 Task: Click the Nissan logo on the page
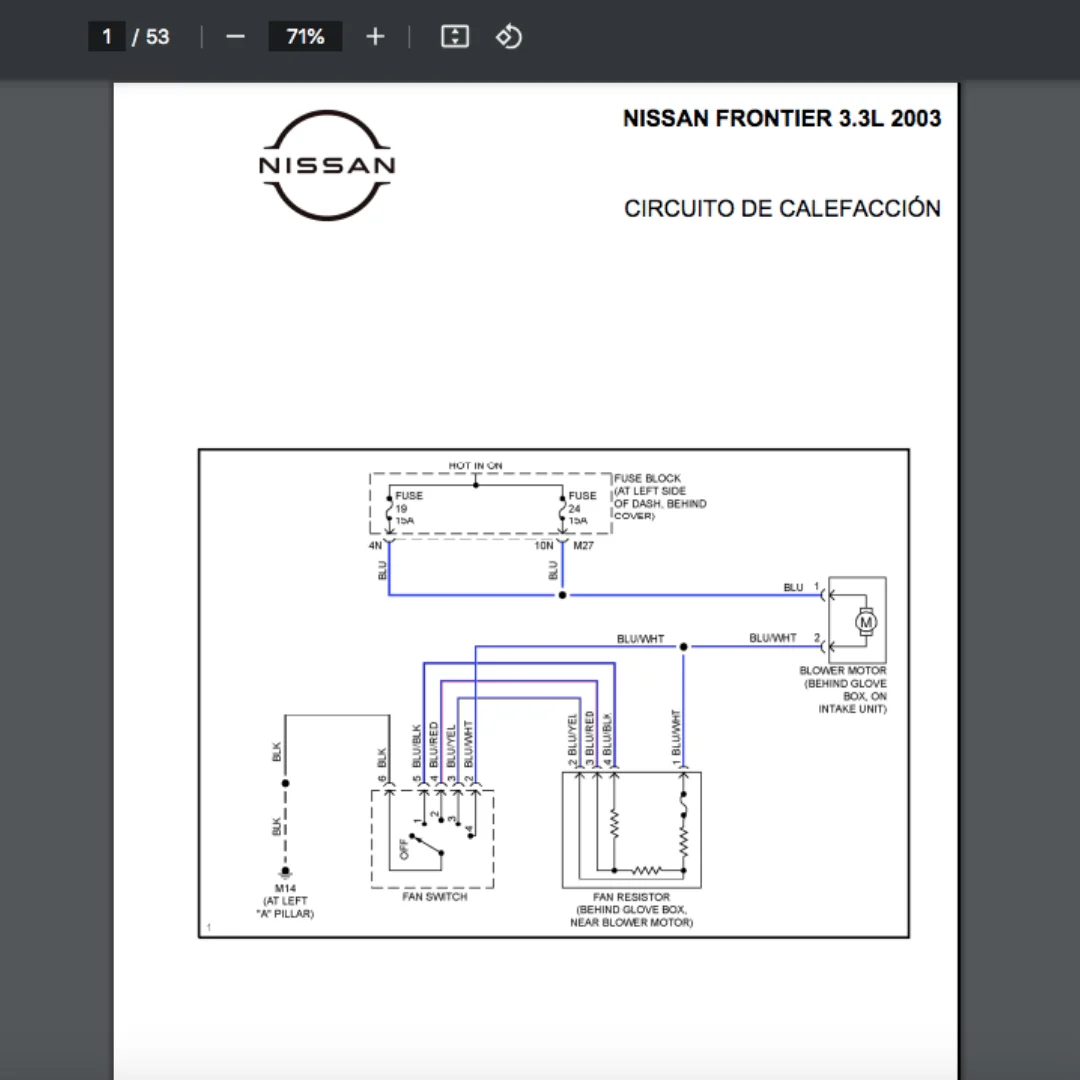[327, 165]
